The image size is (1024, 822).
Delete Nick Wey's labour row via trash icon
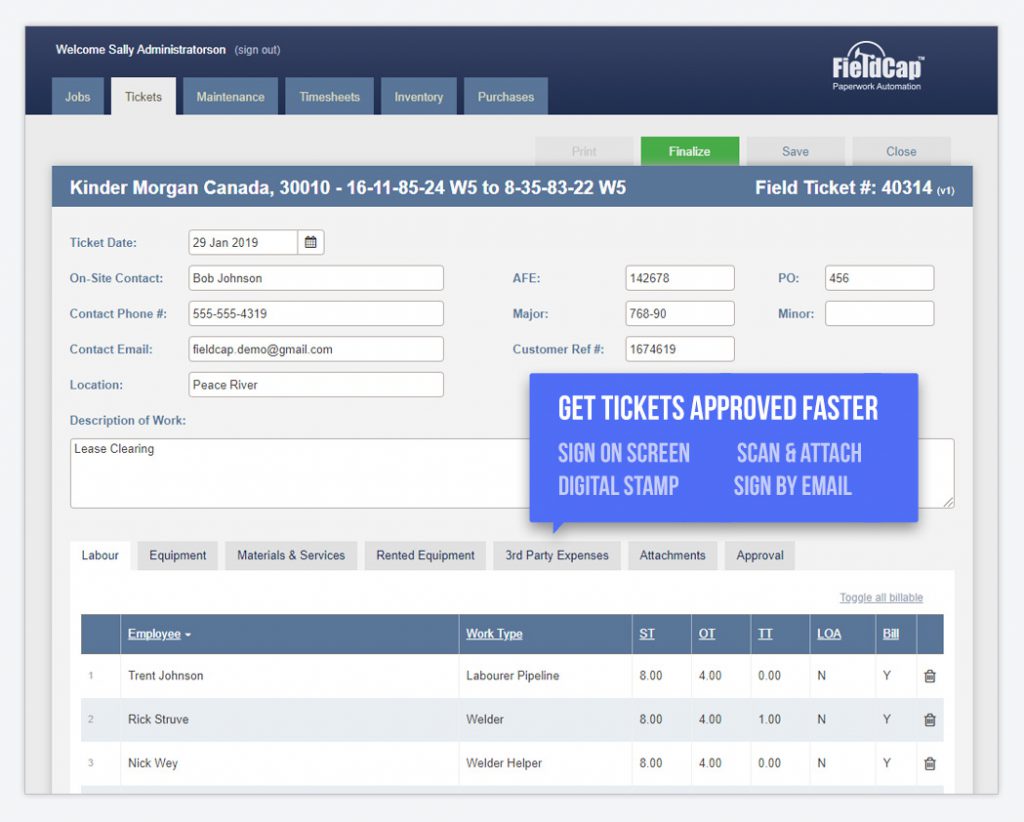(929, 763)
